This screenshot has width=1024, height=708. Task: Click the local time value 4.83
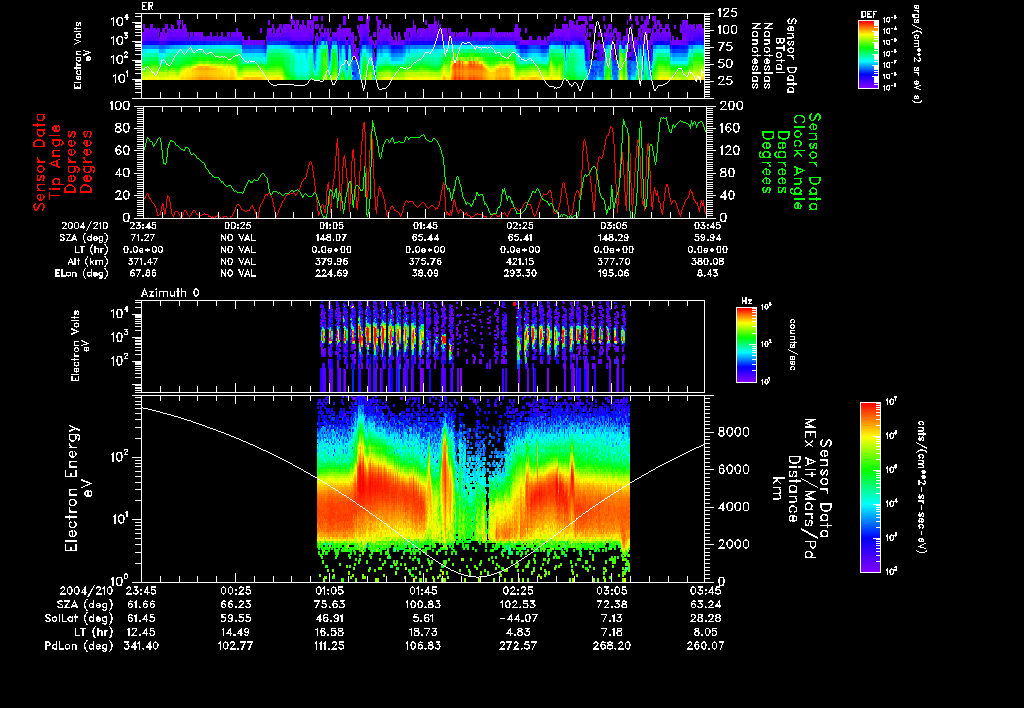[x=517, y=632]
